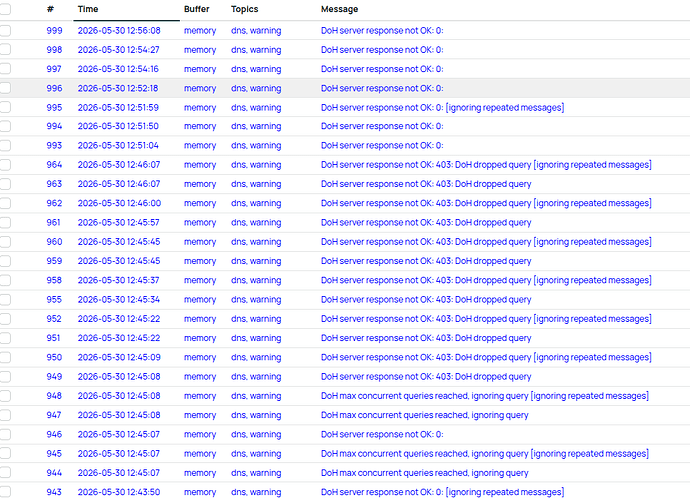The height and width of the screenshot is (498, 690).
Task: Select entry number 947
Action: tap(54, 415)
